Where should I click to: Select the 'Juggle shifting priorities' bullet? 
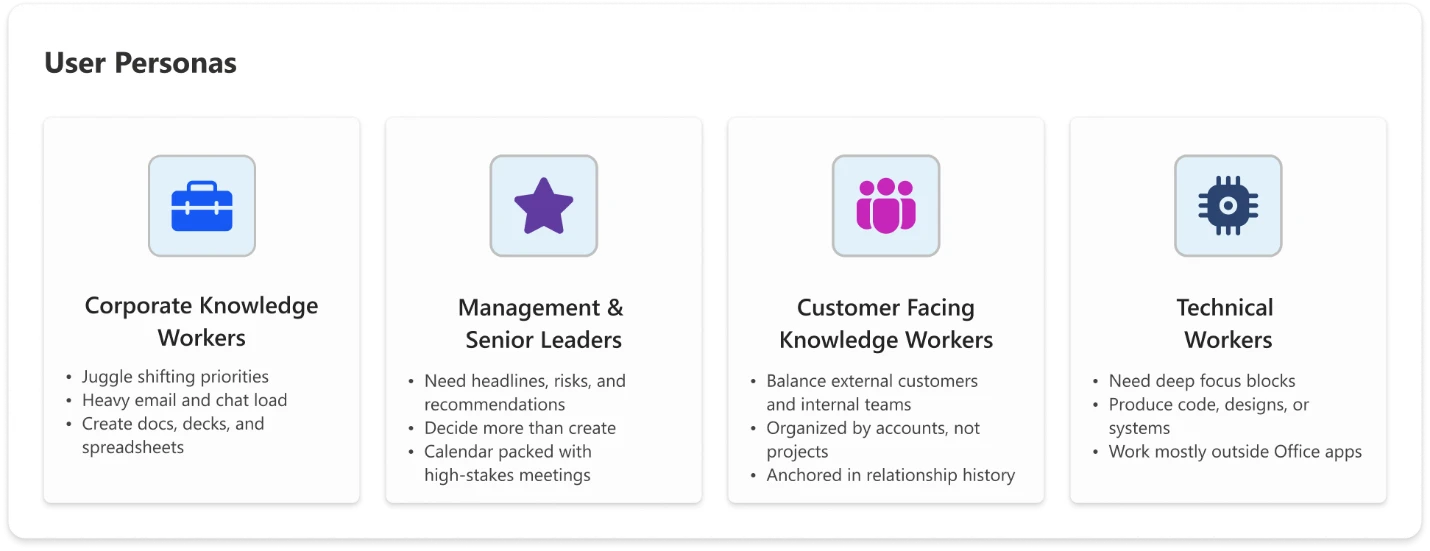[175, 377]
